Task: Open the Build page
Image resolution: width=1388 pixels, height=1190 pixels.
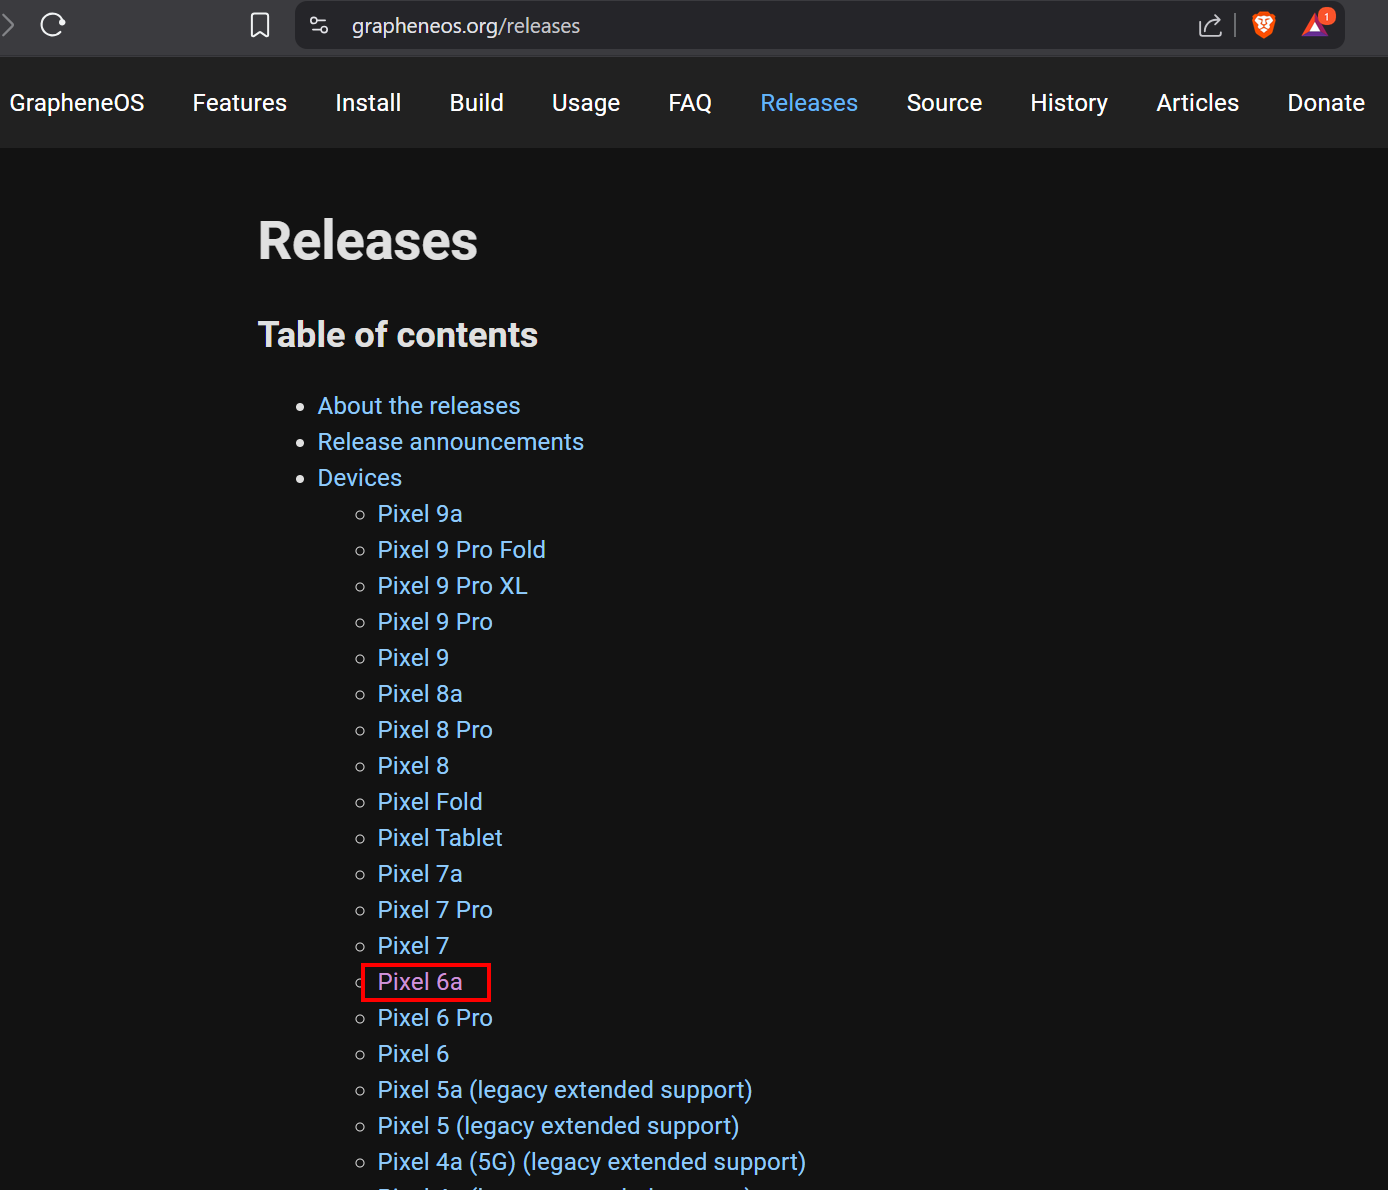Action: (x=477, y=103)
